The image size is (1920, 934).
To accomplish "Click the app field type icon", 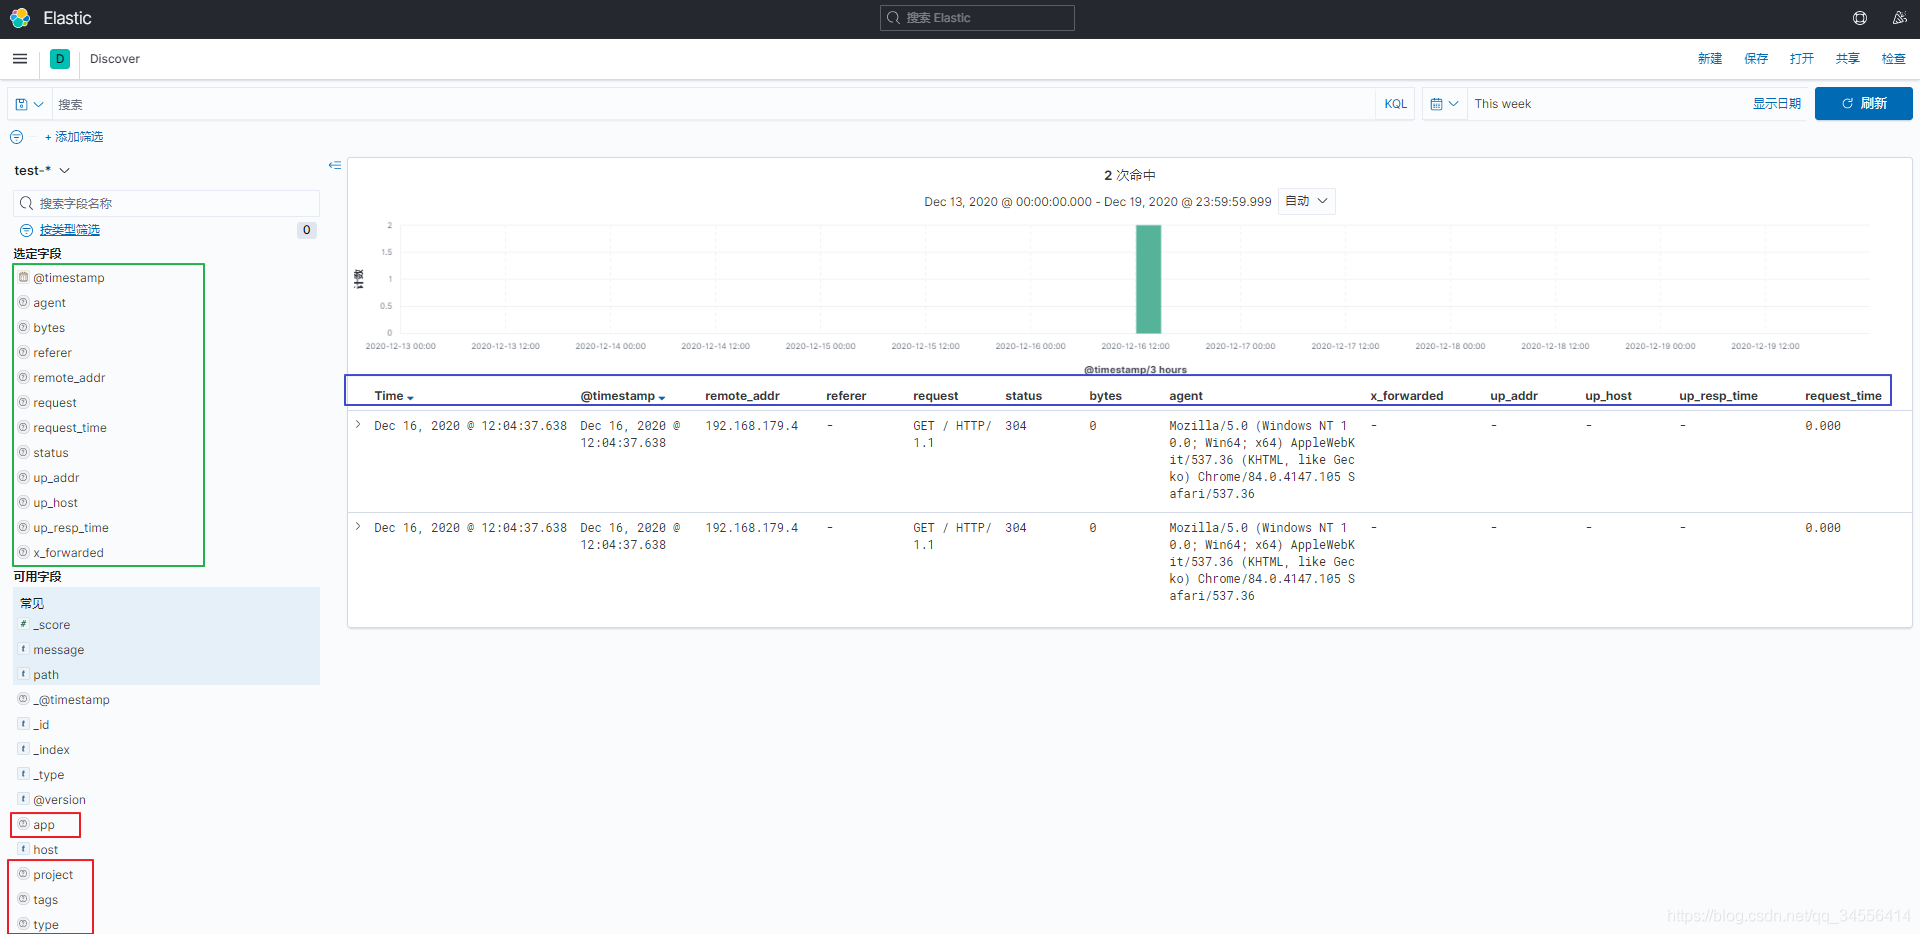I will coord(24,824).
